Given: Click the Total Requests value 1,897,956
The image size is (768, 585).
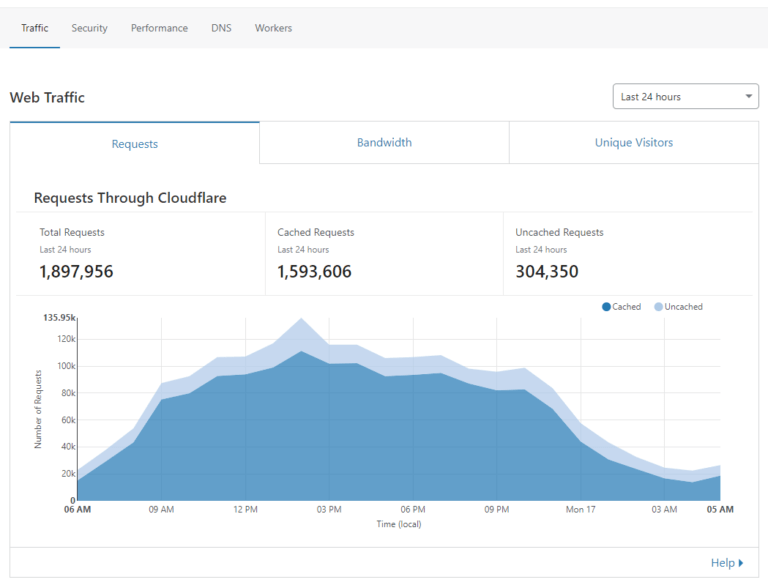Looking at the screenshot, I should pyautogui.click(x=76, y=271).
